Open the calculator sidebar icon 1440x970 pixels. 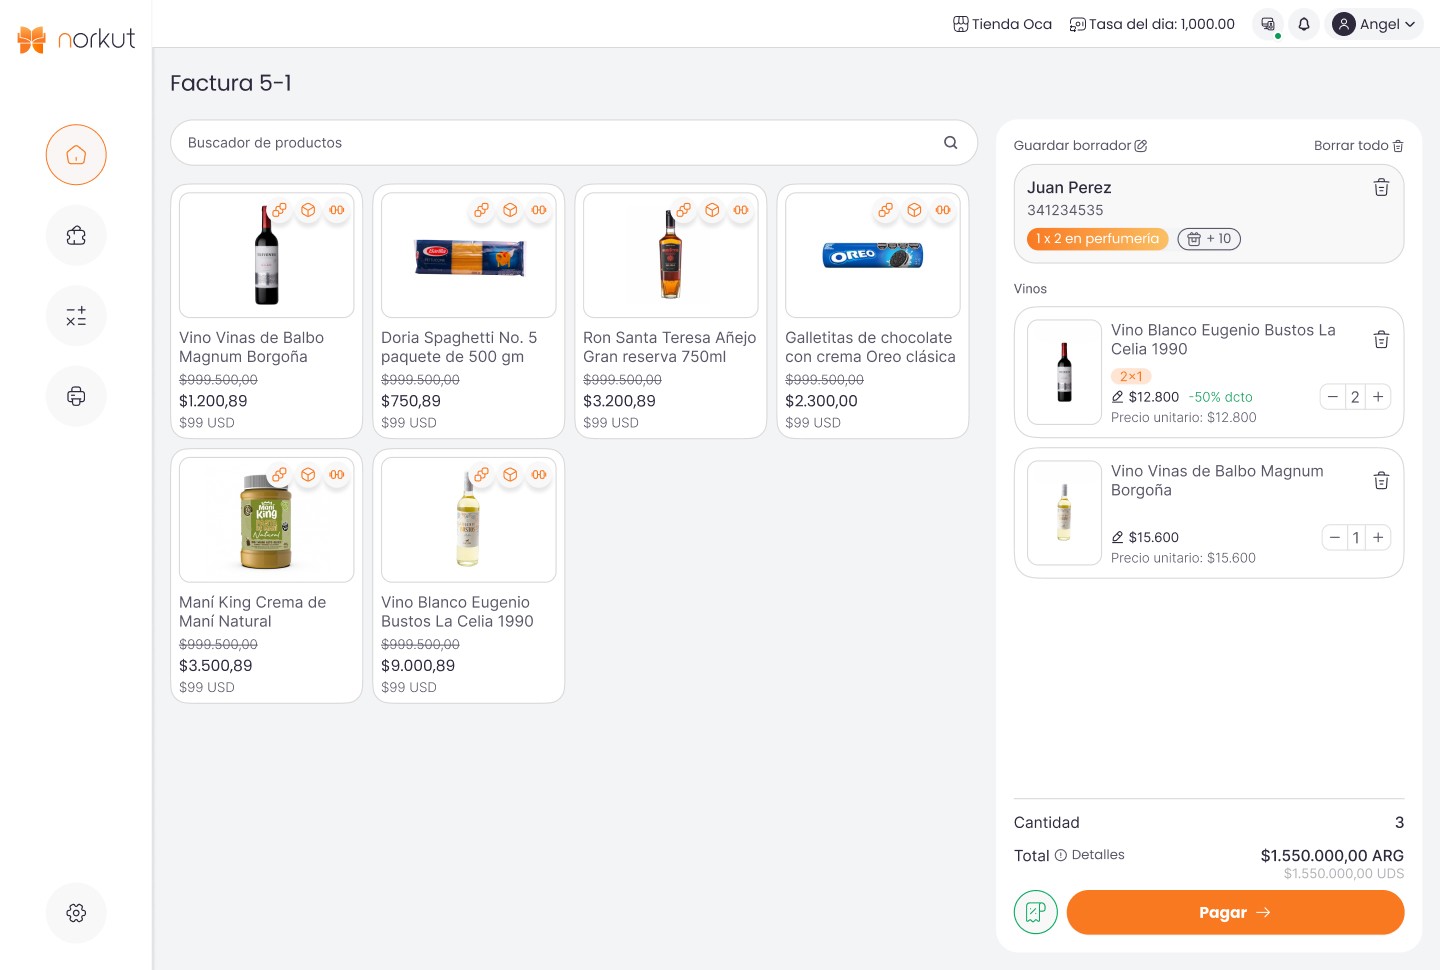point(76,316)
